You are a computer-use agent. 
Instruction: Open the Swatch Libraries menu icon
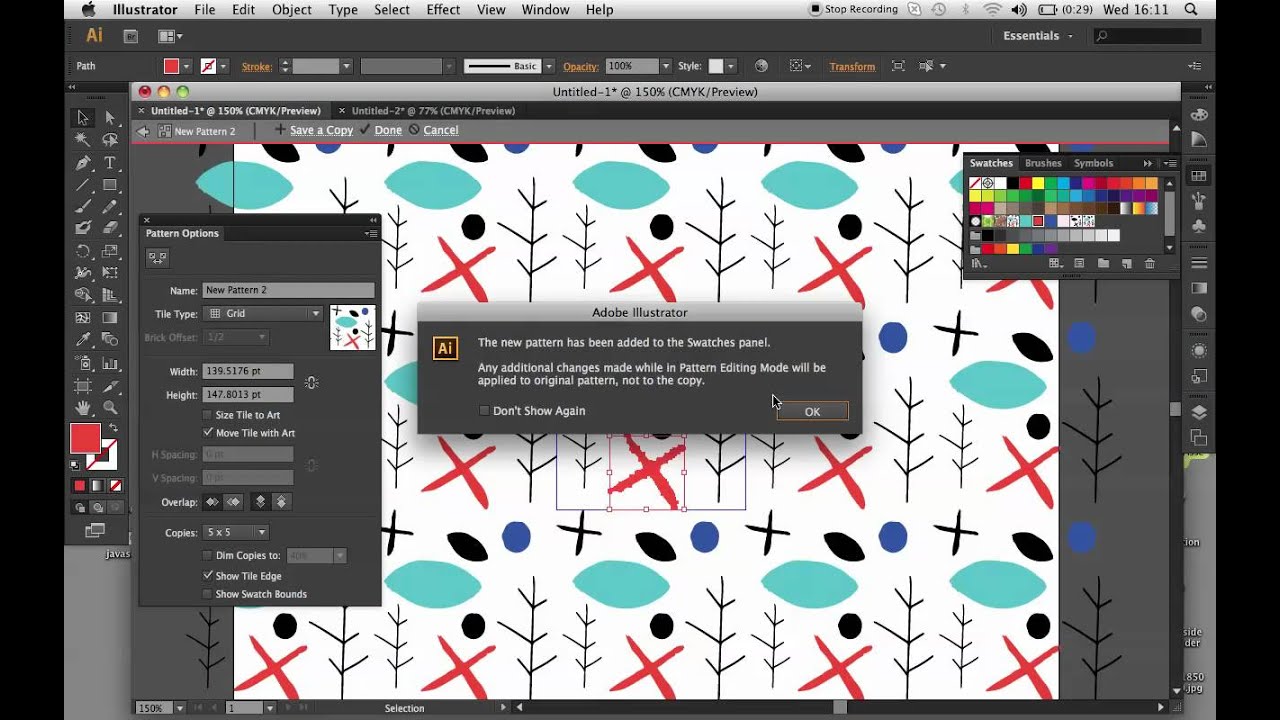(x=978, y=263)
